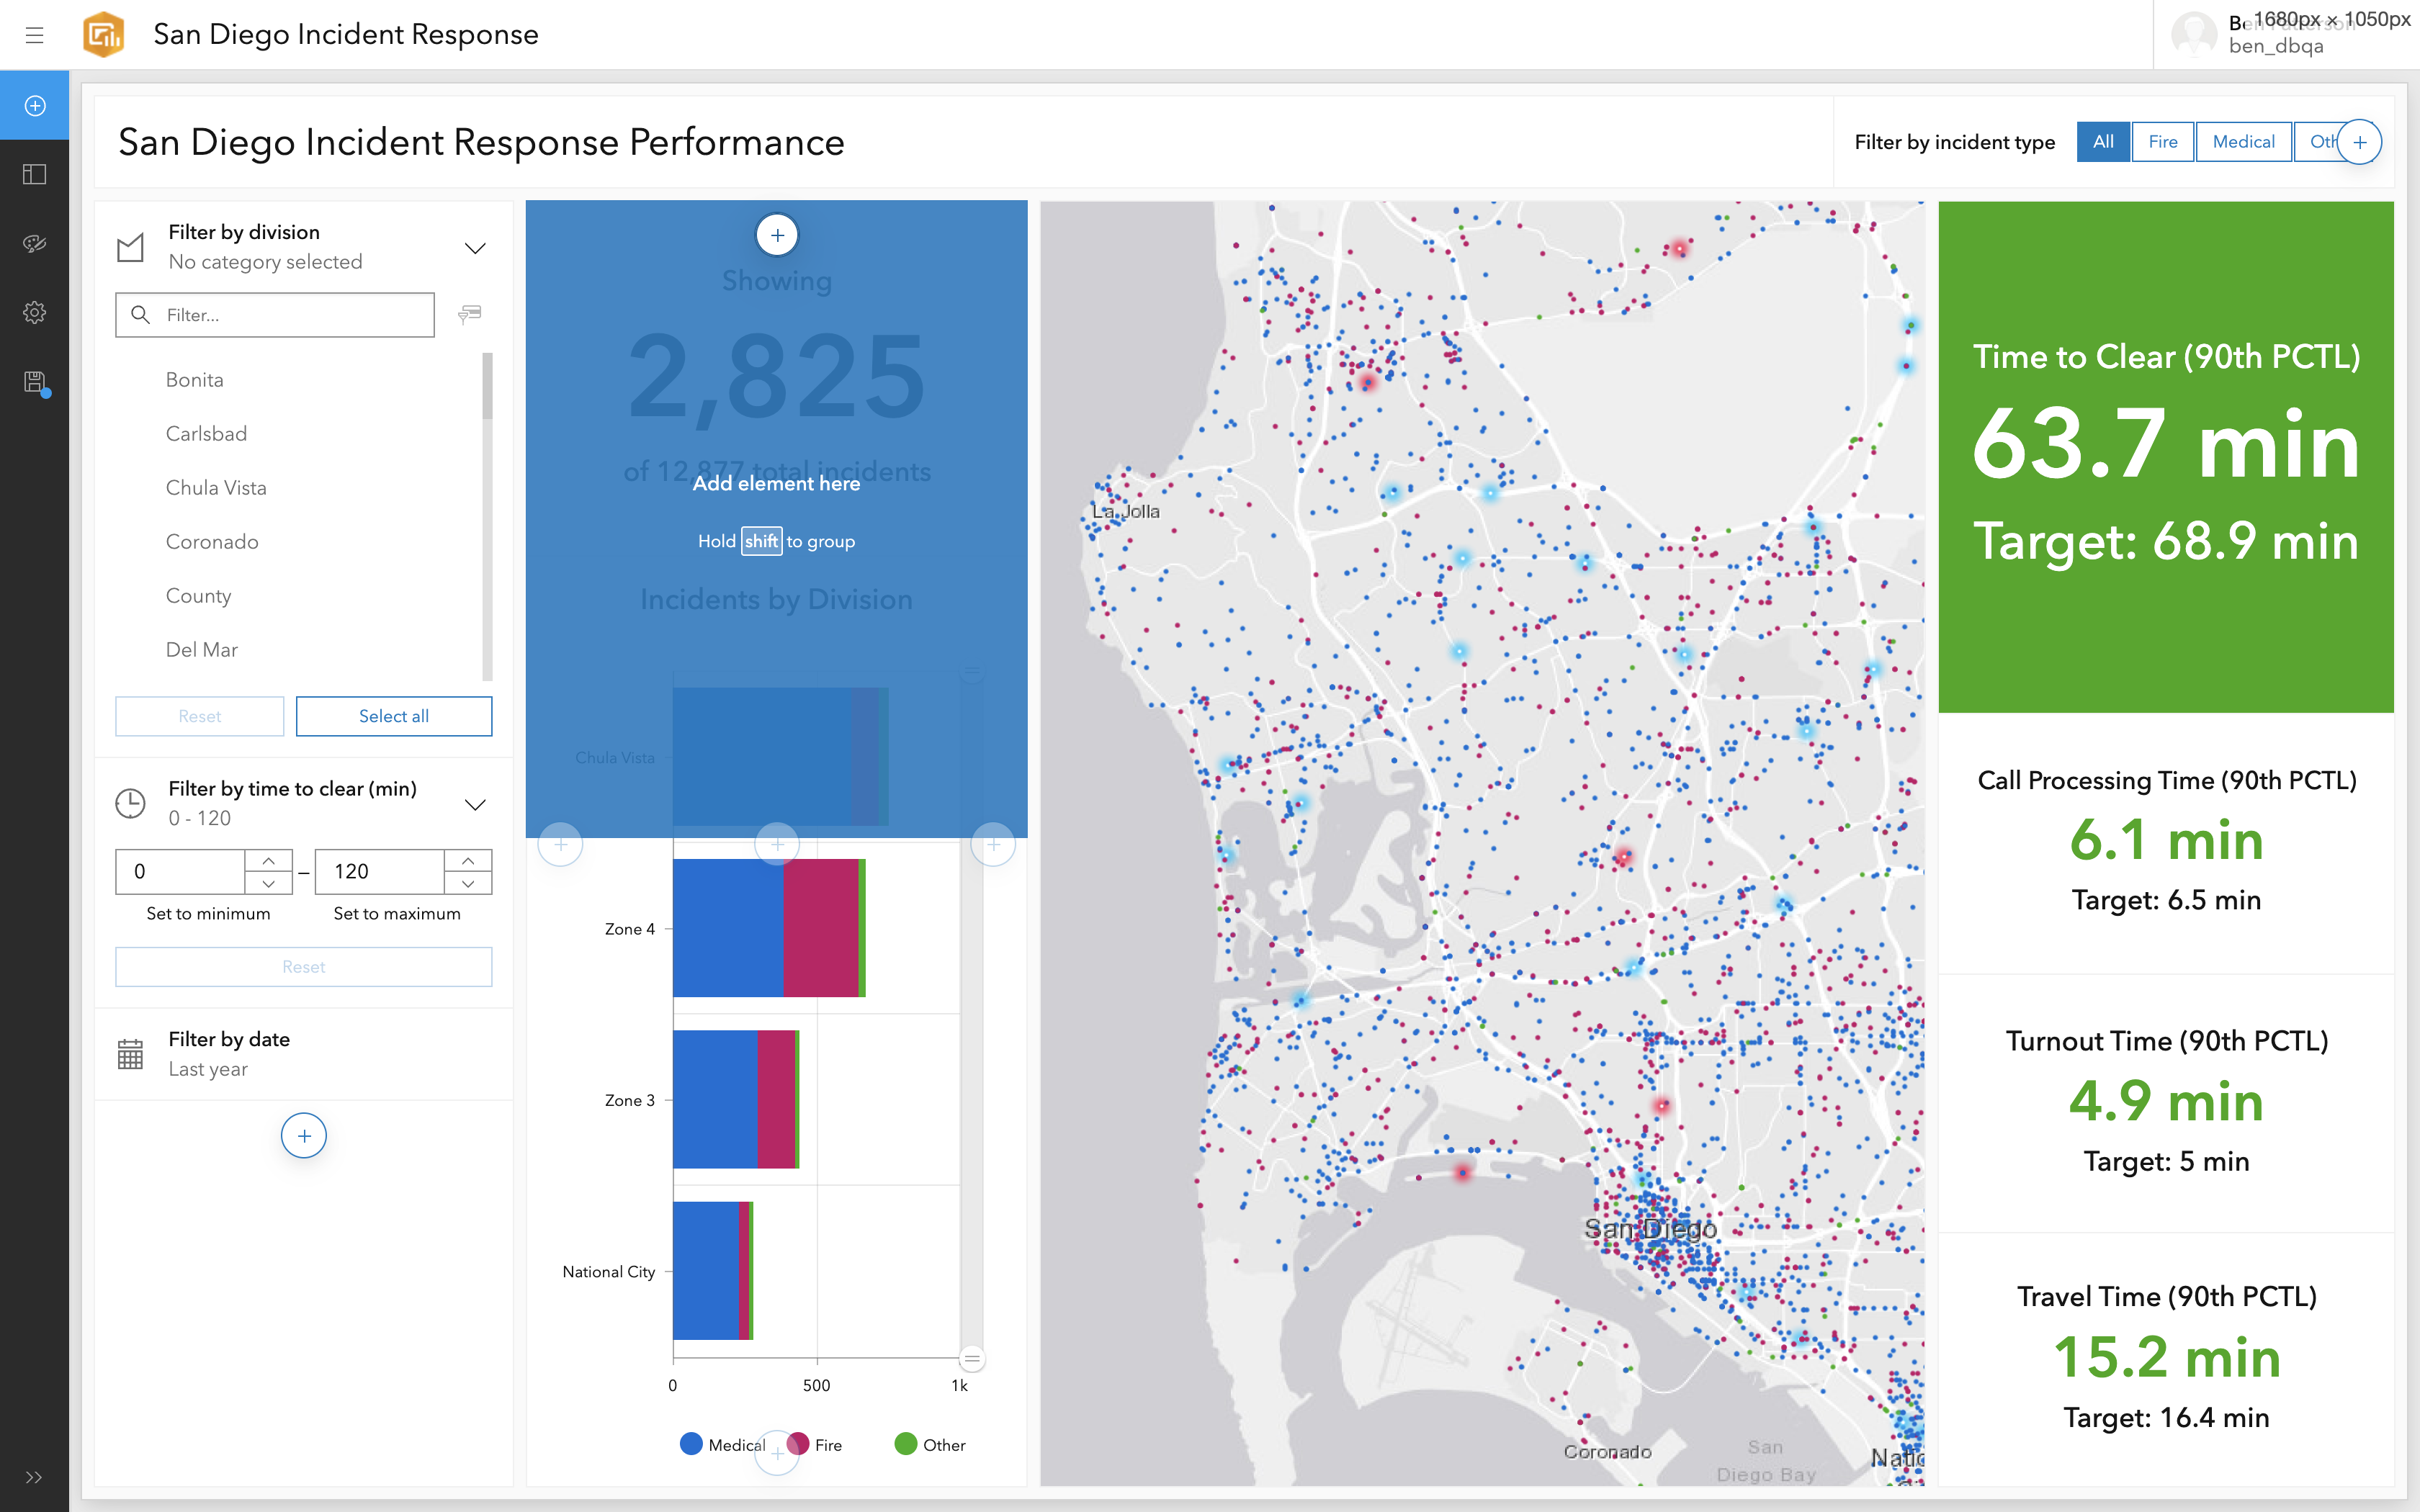
Task: Expand sidebar with double chevron
Action: point(34,1477)
